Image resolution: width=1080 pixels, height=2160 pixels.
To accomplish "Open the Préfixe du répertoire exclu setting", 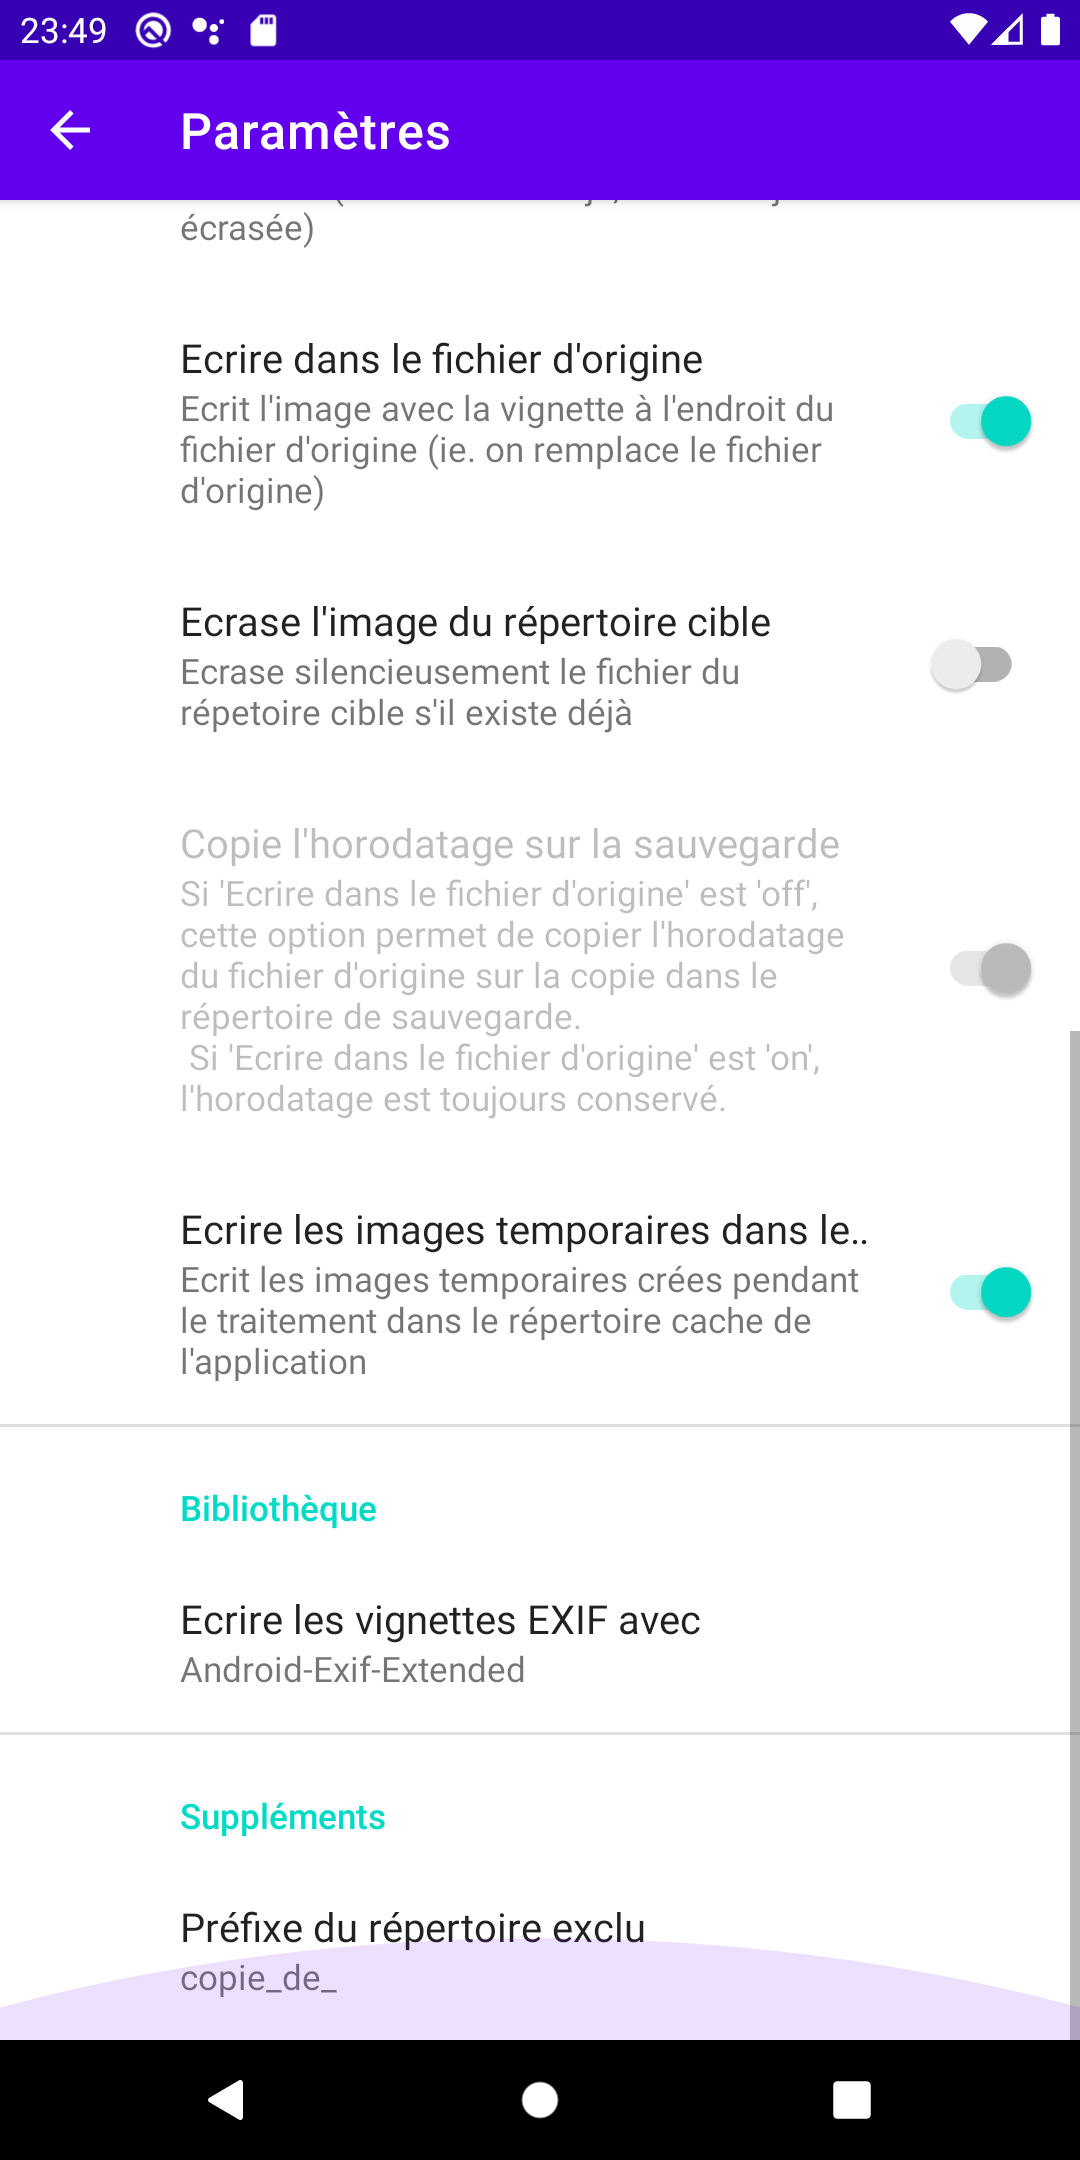I will [412, 1950].
